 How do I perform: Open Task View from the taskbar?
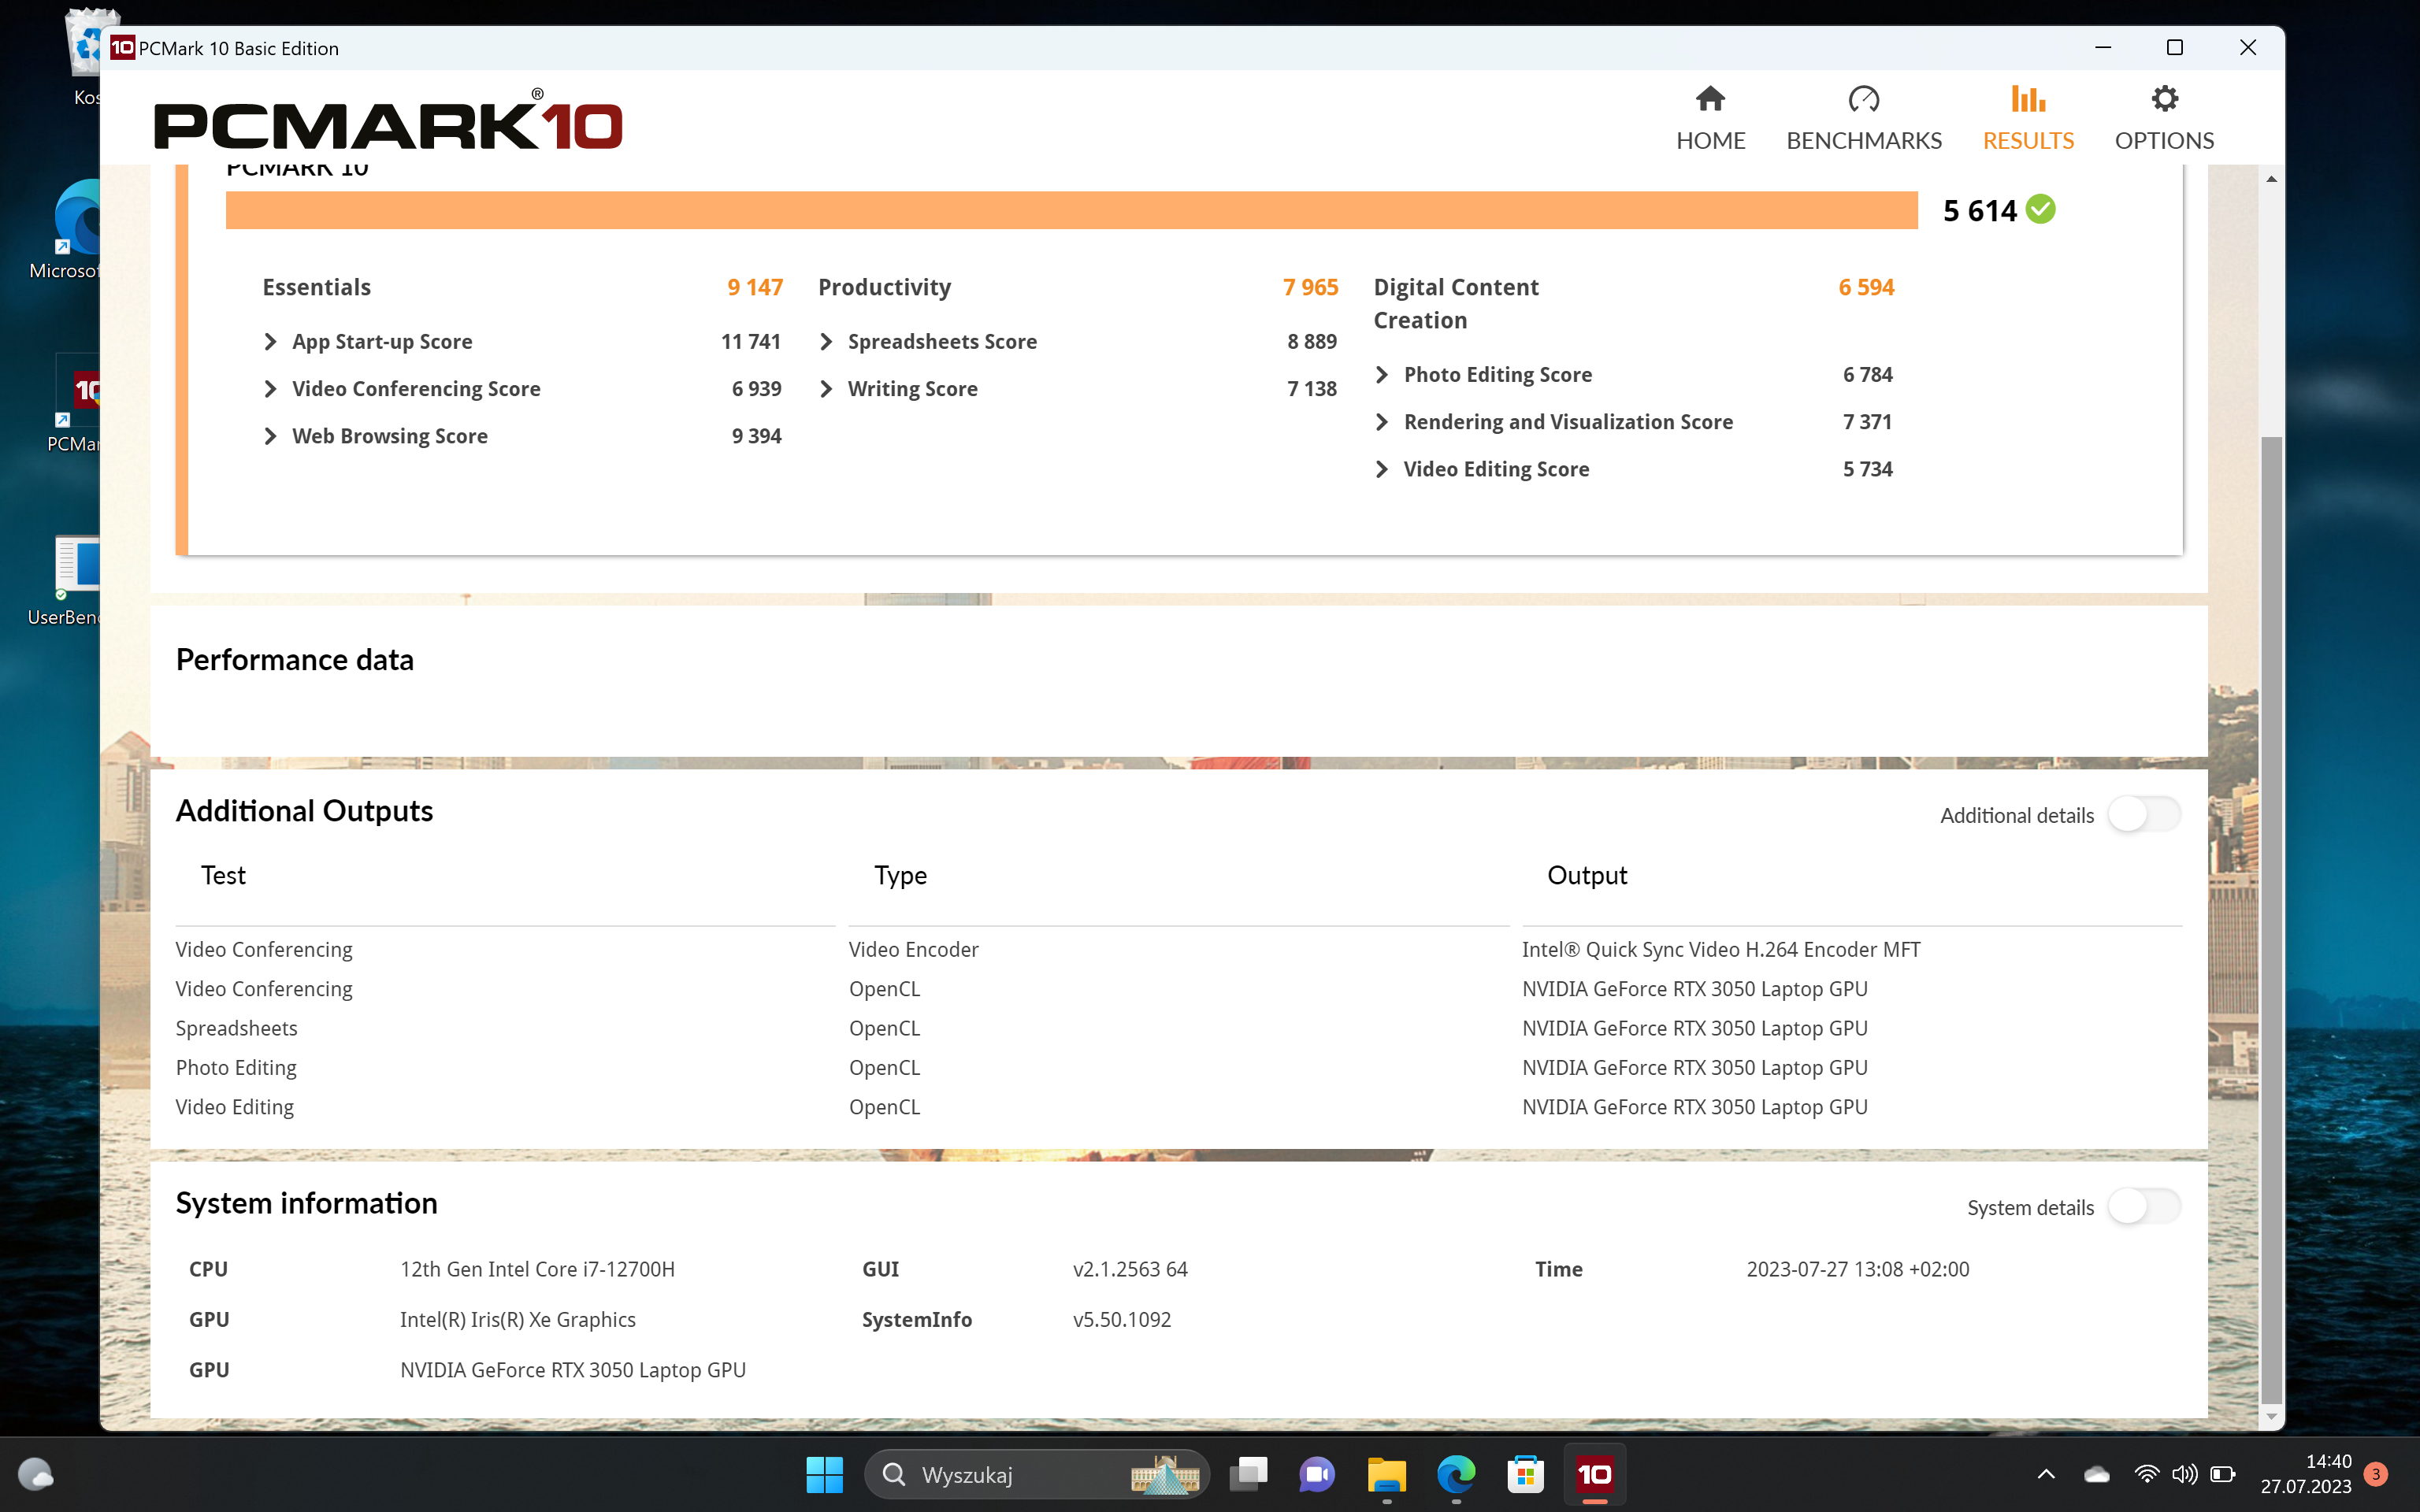1248,1474
